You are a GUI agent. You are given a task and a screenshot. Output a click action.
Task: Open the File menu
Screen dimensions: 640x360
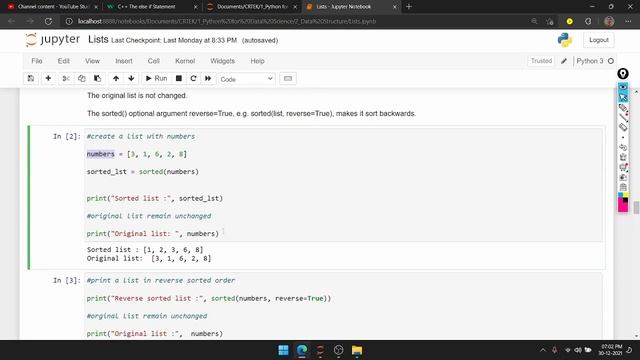[x=37, y=61]
